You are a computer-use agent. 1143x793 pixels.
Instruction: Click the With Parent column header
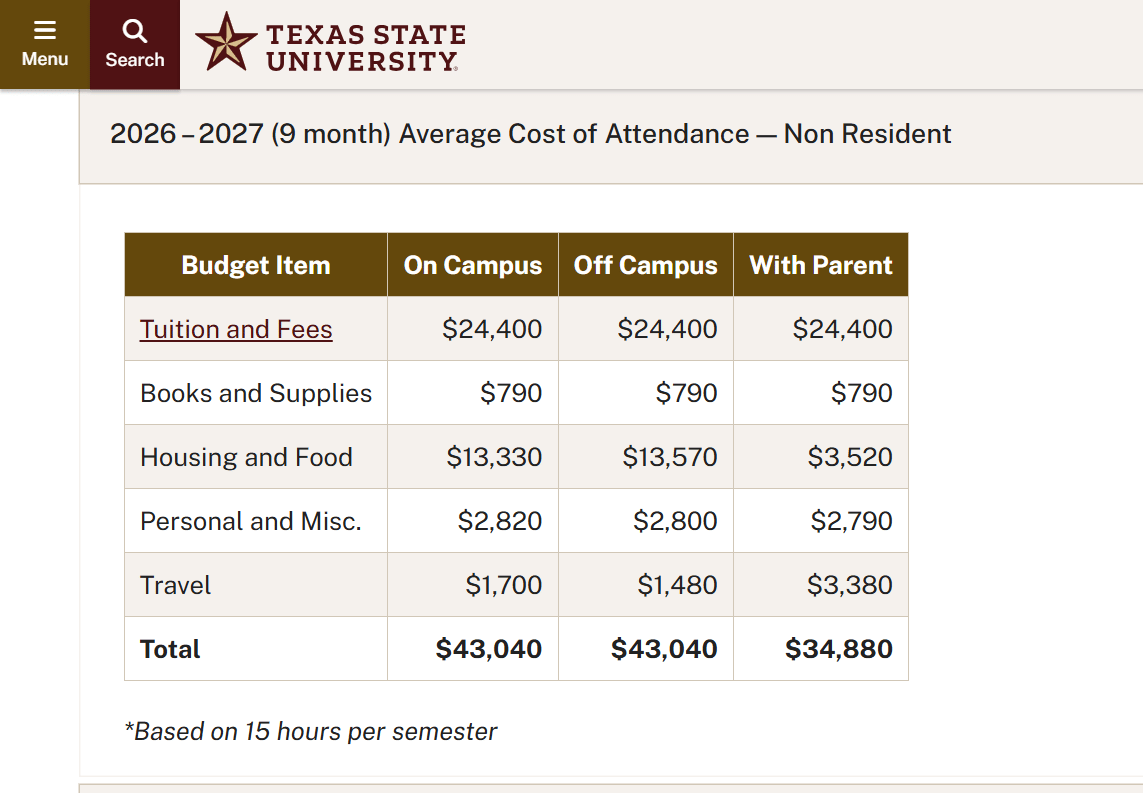pyautogui.click(x=820, y=264)
